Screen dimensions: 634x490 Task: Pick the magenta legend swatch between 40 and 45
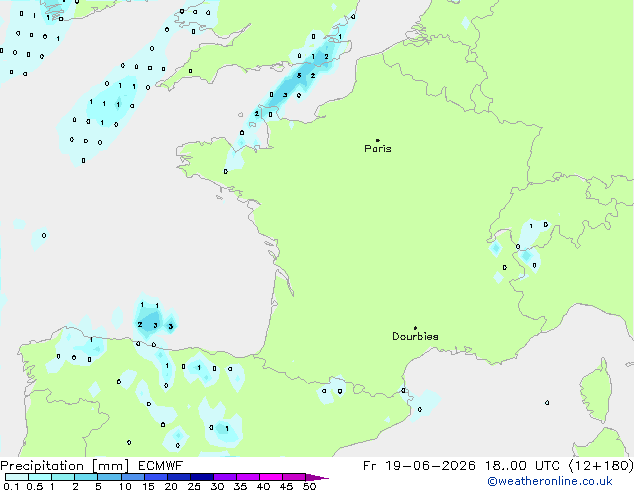(x=271, y=477)
